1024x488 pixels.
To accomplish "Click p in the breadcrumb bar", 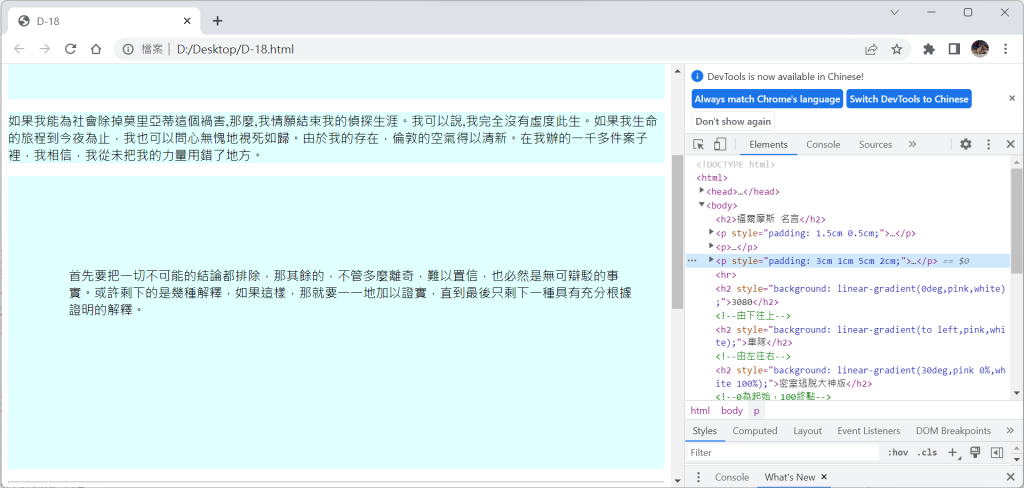I will [x=756, y=411].
